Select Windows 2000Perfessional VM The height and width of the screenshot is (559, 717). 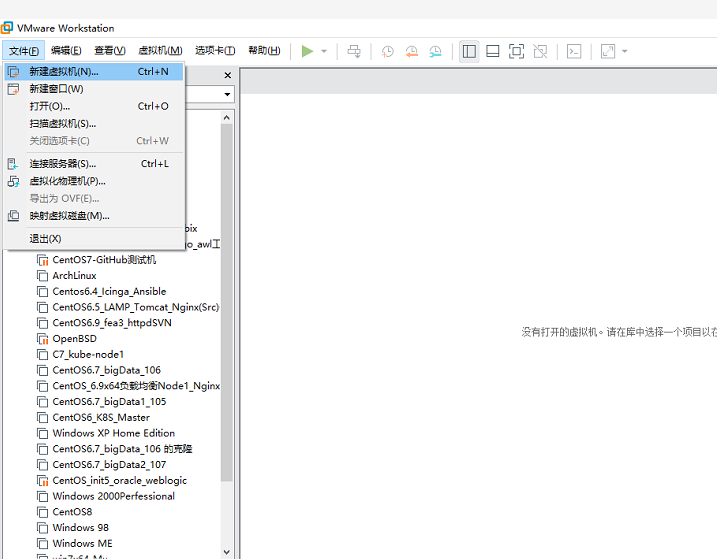[113, 496]
